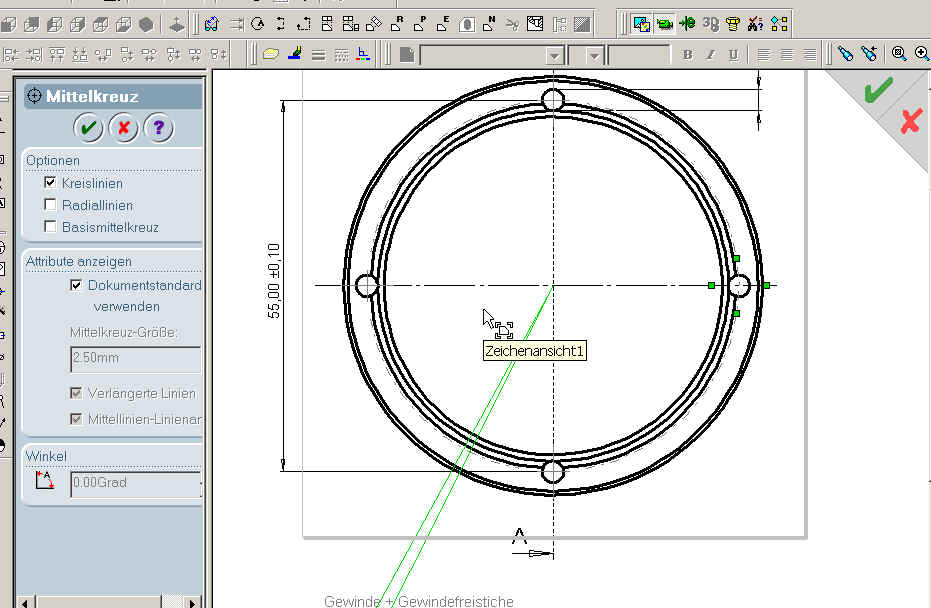Enable the Radiallinien checkbox
This screenshot has height=608, width=931.
click(x=51, y=205)
